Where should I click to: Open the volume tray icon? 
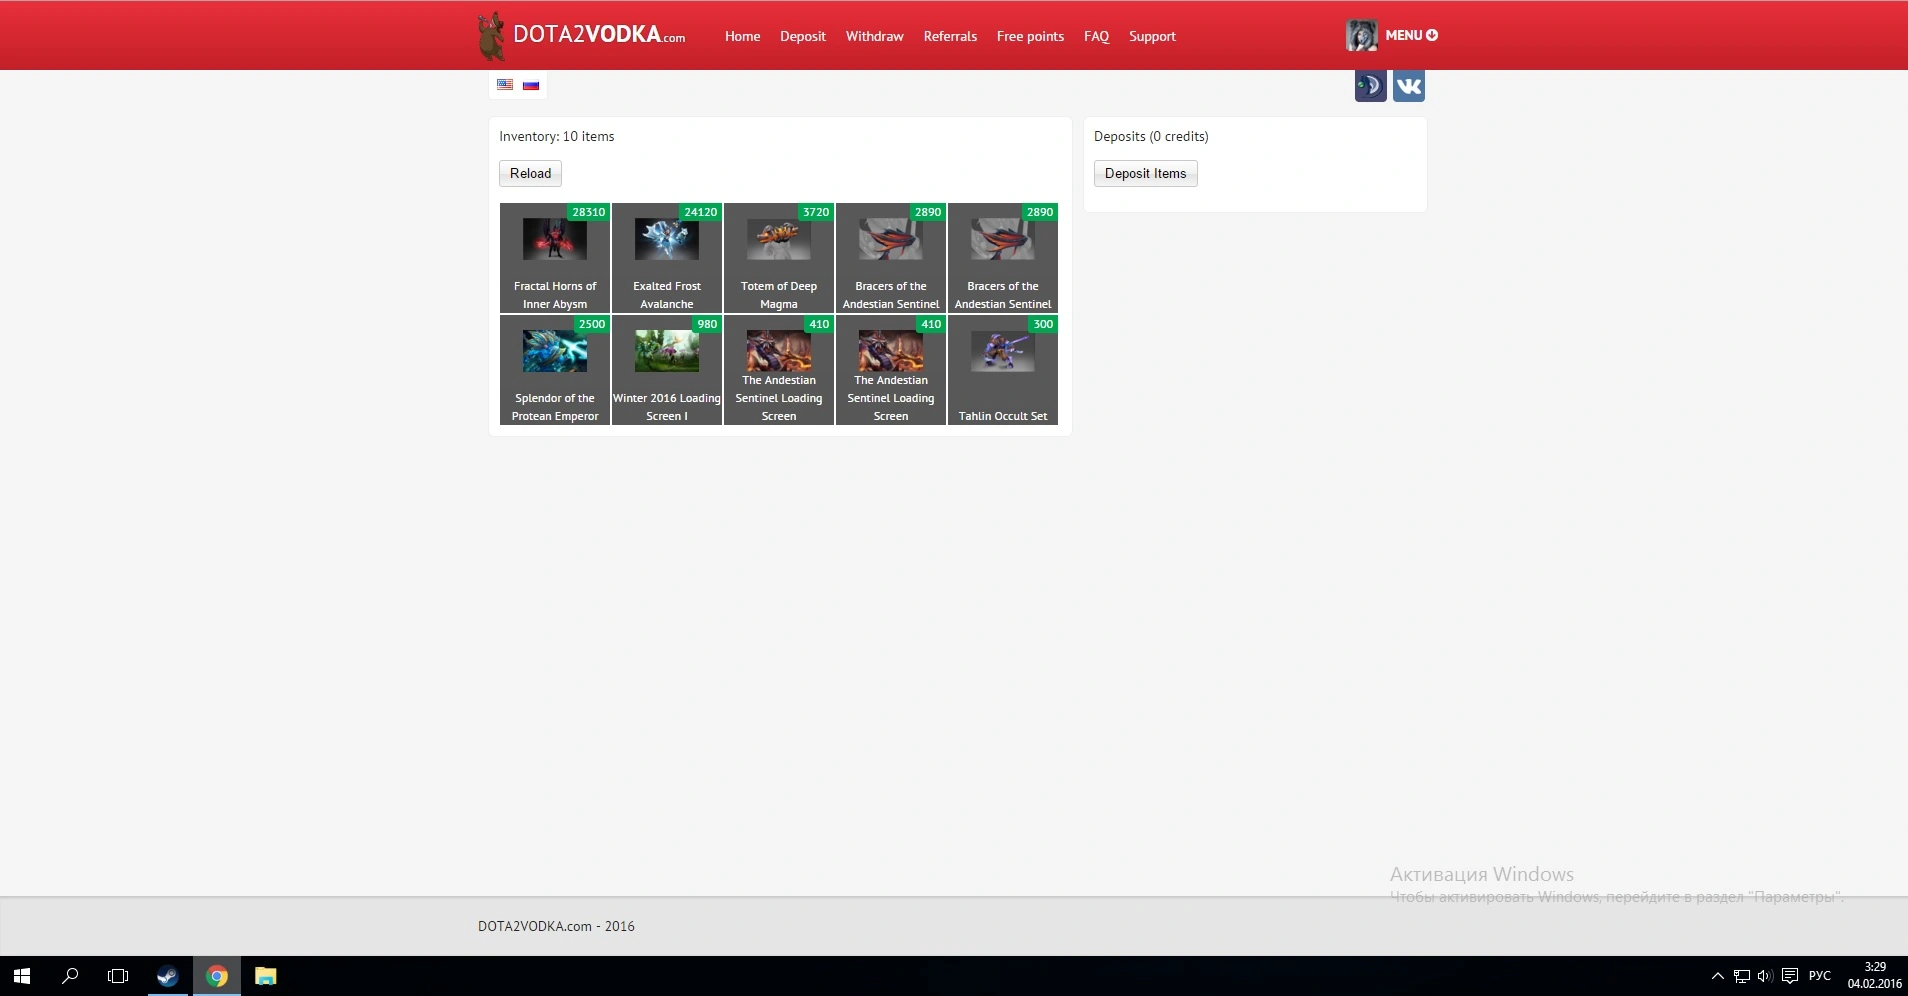point(1765,976)
